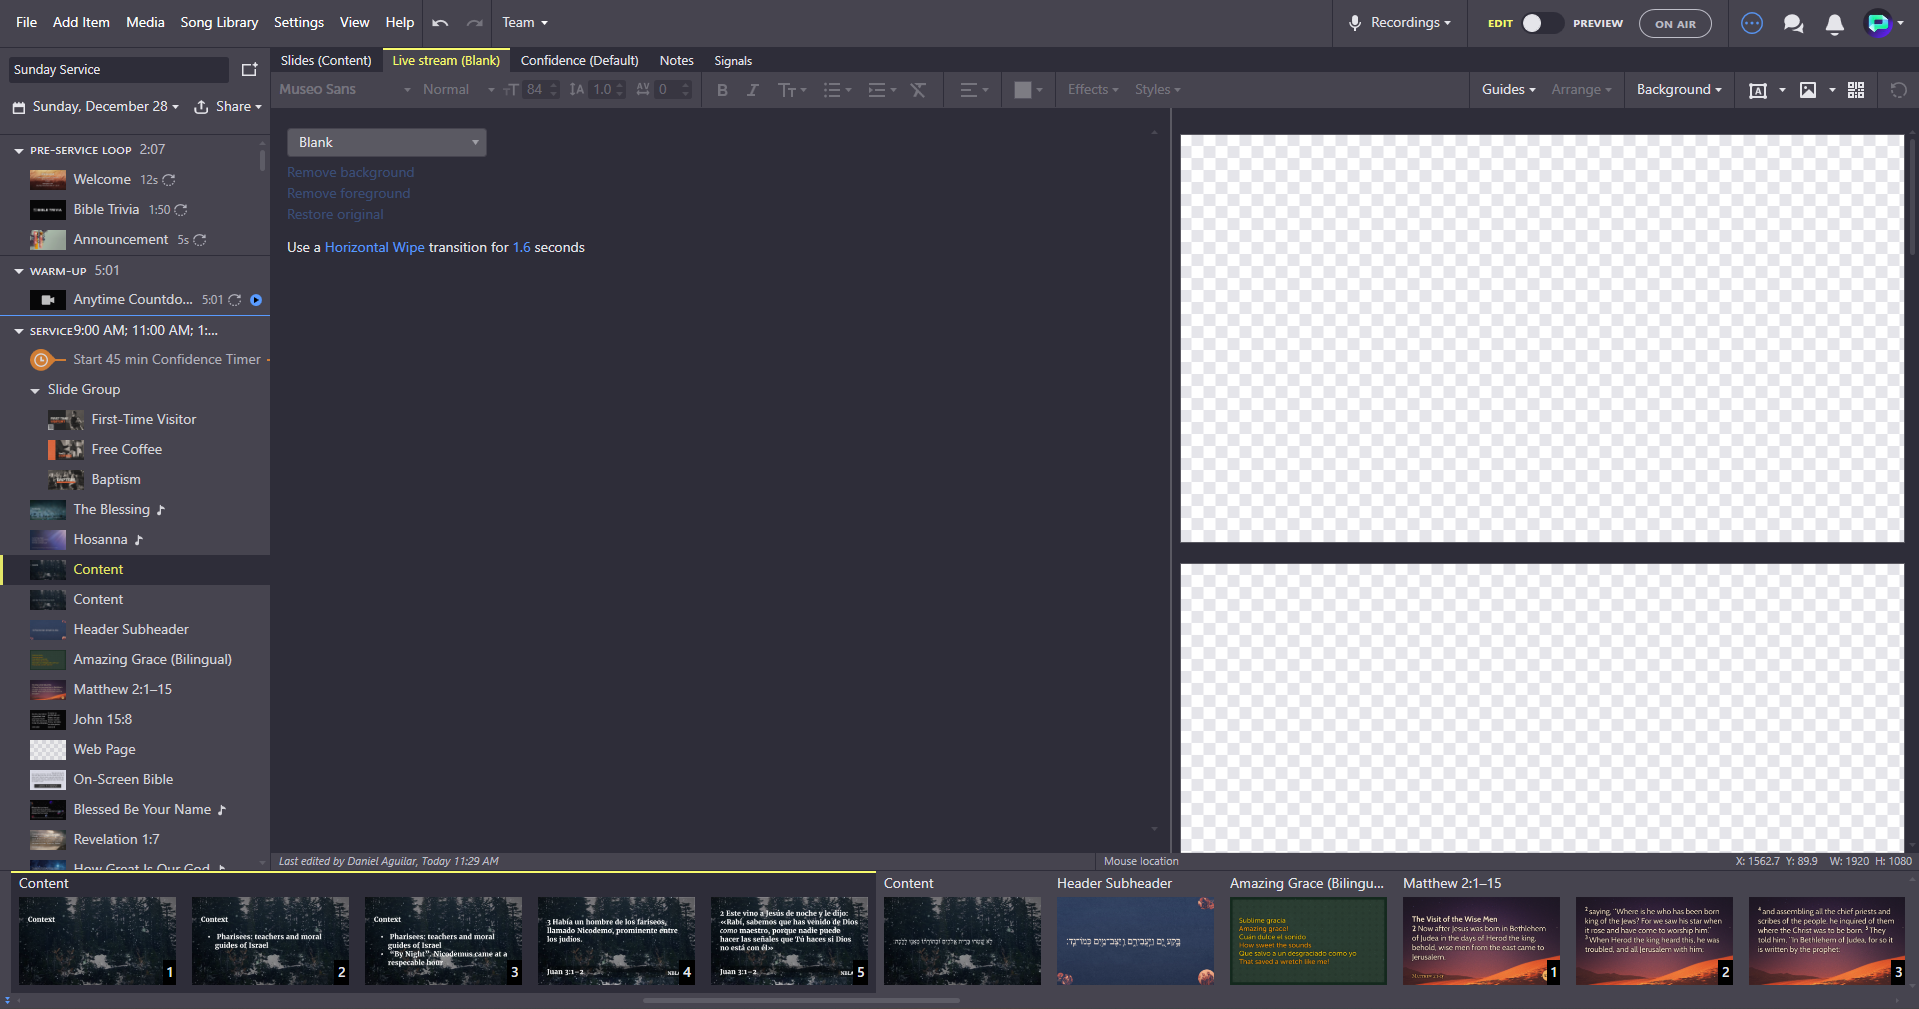Collapse the Pre-Service Loop section
This screenshot has width=1919, height=1009.
tap(18, 150)
